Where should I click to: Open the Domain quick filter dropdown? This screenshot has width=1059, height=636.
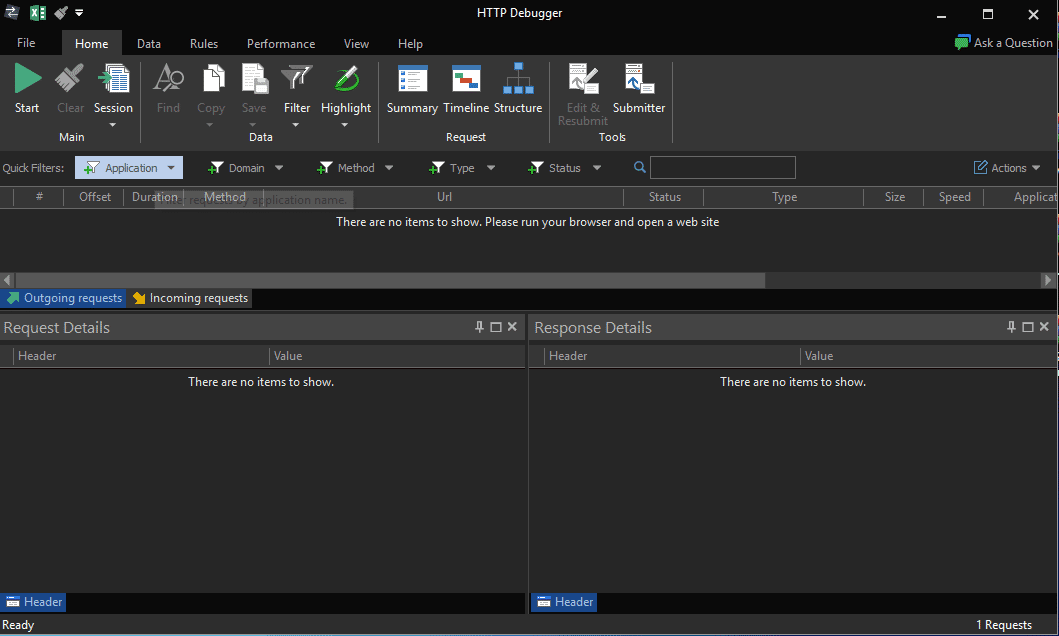click(279, 168)
